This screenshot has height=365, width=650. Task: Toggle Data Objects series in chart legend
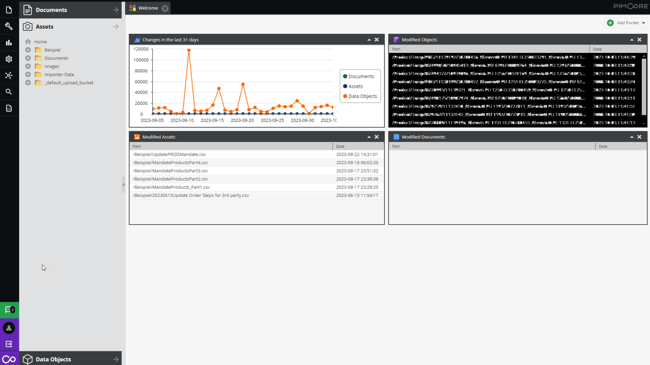click(360, 96)
